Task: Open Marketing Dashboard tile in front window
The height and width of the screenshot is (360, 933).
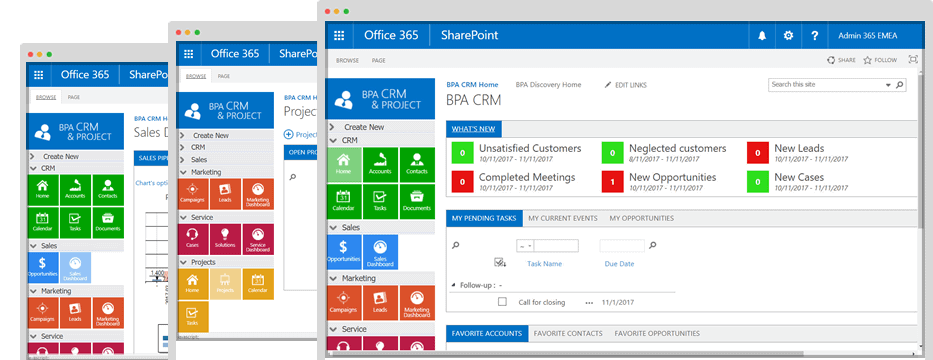Action: pyautogui.click(x=417, y=302)
